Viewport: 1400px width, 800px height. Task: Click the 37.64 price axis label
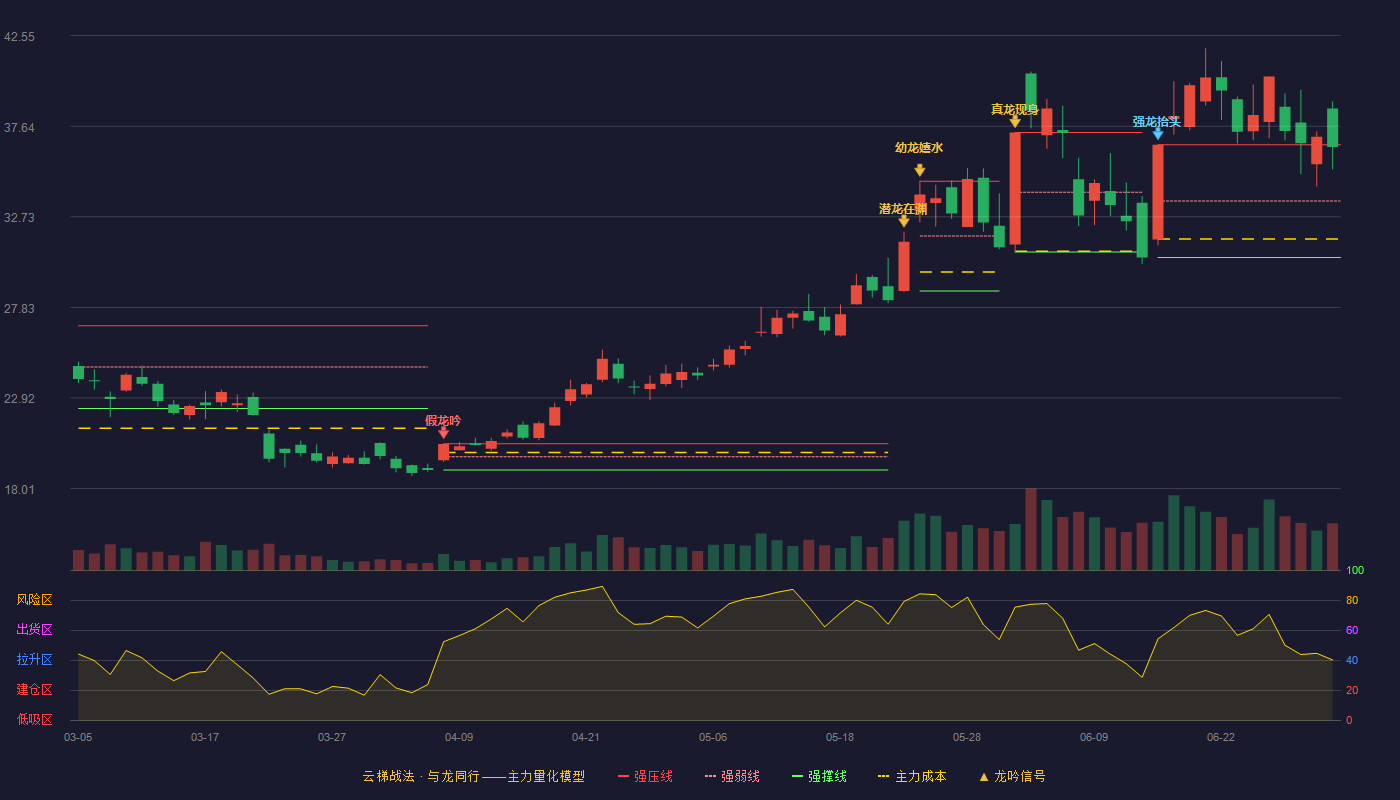[x=19, y=128]
